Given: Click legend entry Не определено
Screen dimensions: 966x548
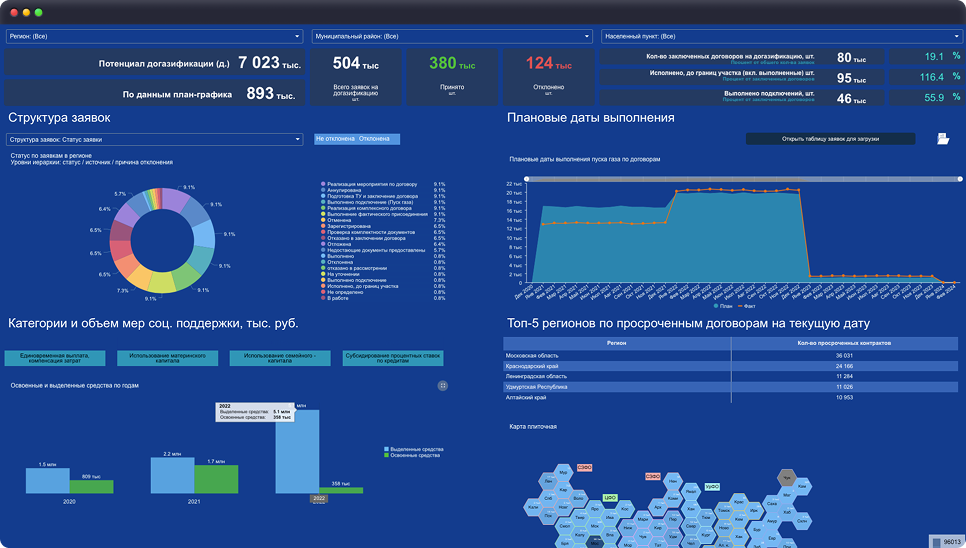Looking at the screenshot, I should pos(343,292).
